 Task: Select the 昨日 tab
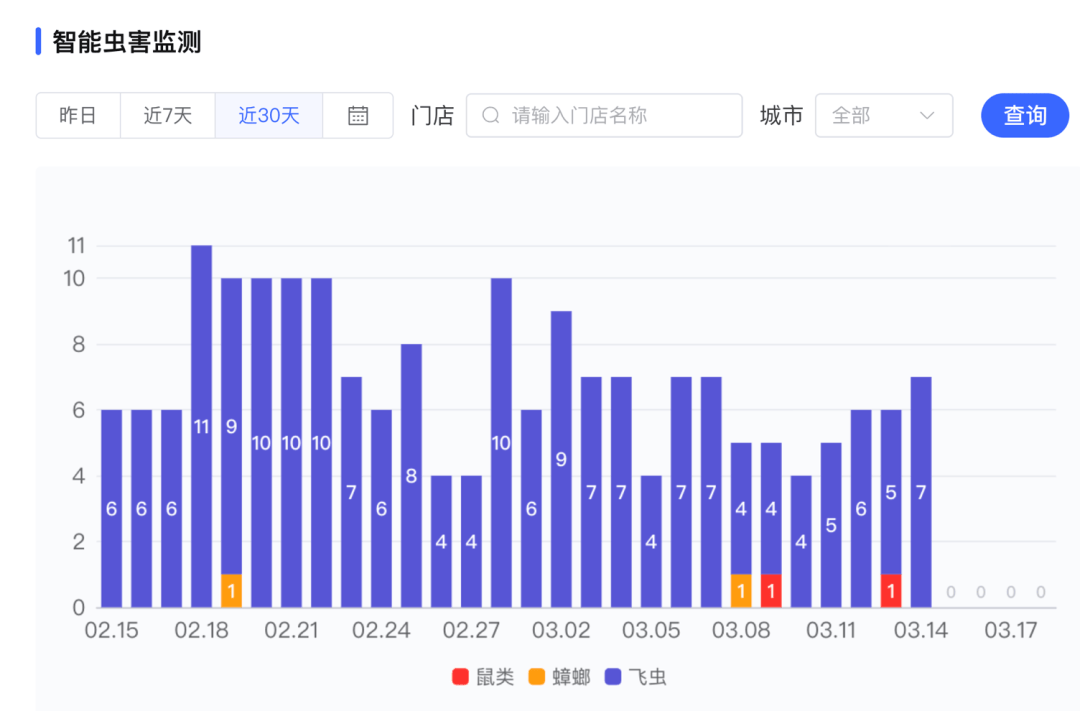pos(78,115)
